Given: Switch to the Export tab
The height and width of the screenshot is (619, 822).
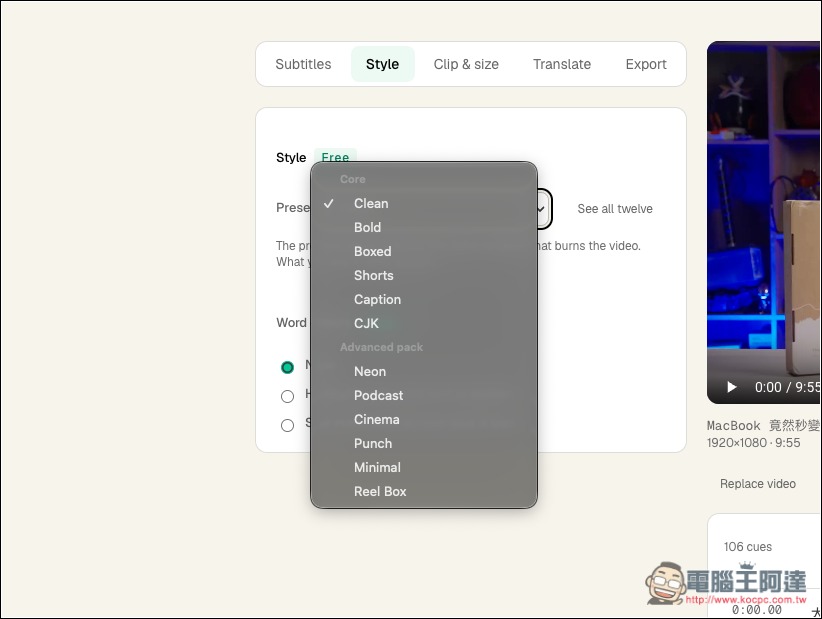Looking at the screenshot, I should [x=646, y=64].
